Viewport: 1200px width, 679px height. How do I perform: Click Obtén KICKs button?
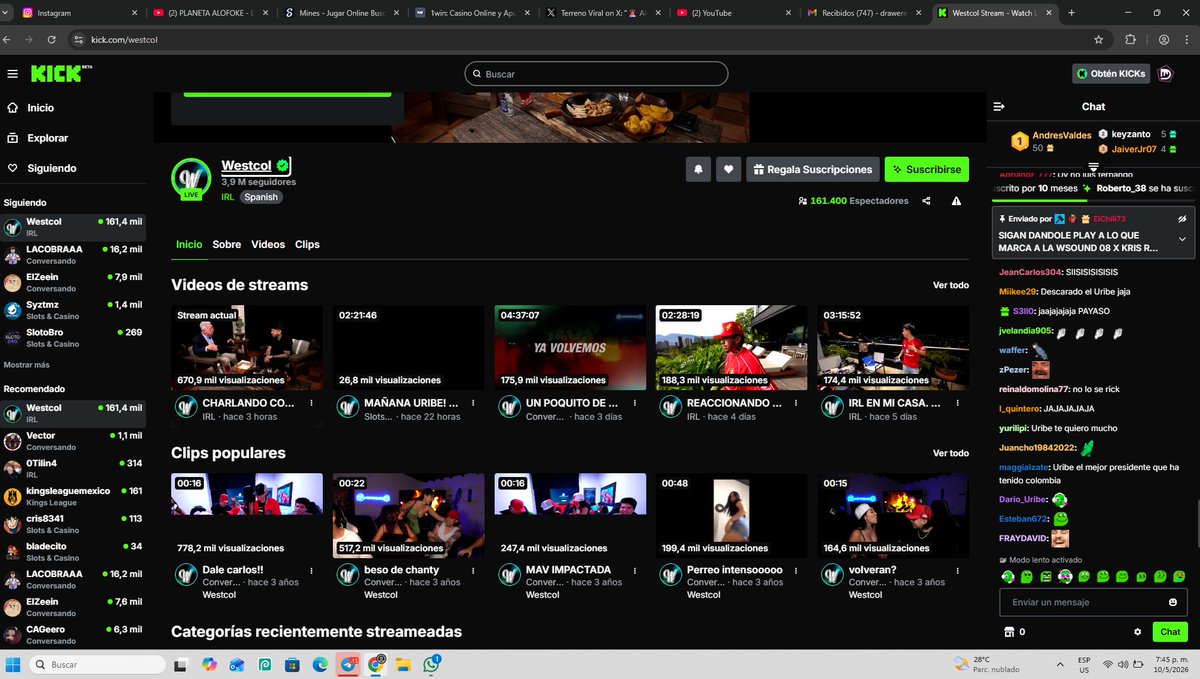pos(1110,74)
